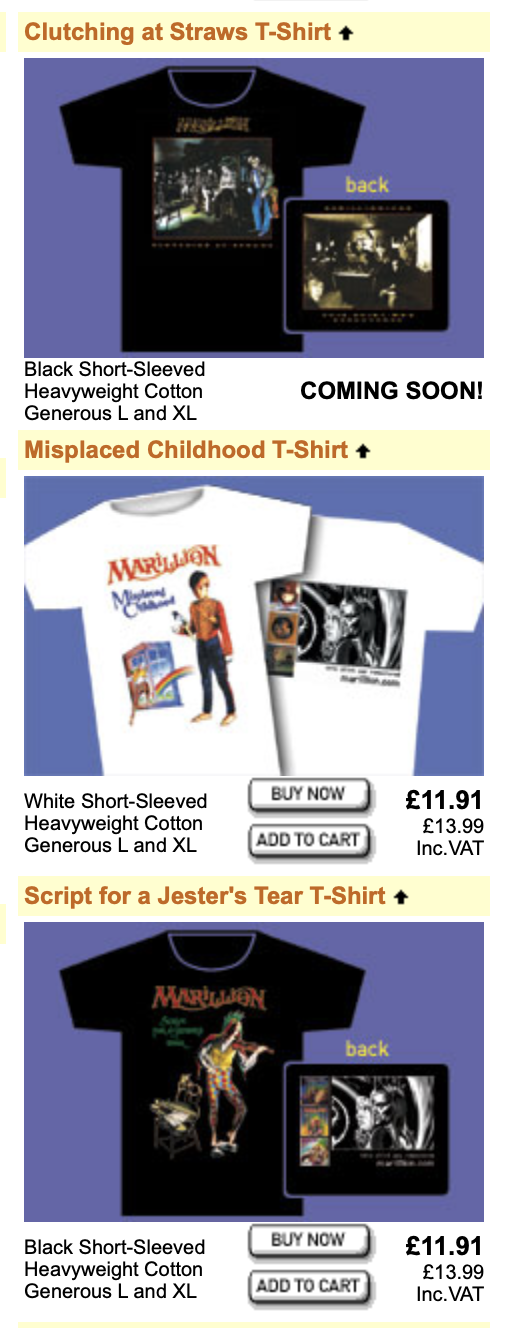The width and height of the screenshot is (516, 1328).
Task: Click the up arrow beside Misplaced Childhood T-Shirt
Action: click(363, 451)
